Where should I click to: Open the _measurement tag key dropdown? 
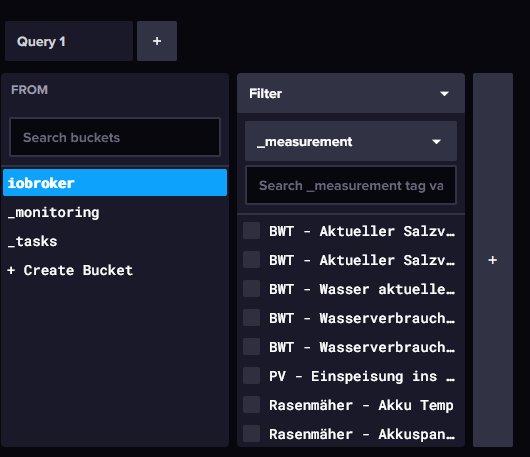(x=351, y=141)
